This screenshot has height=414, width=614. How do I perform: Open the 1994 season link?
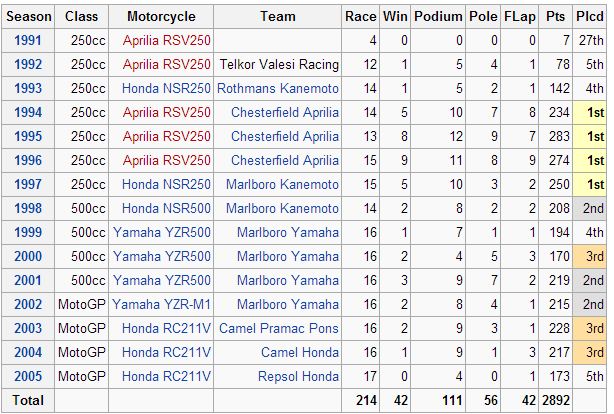[x=28, y=112]
